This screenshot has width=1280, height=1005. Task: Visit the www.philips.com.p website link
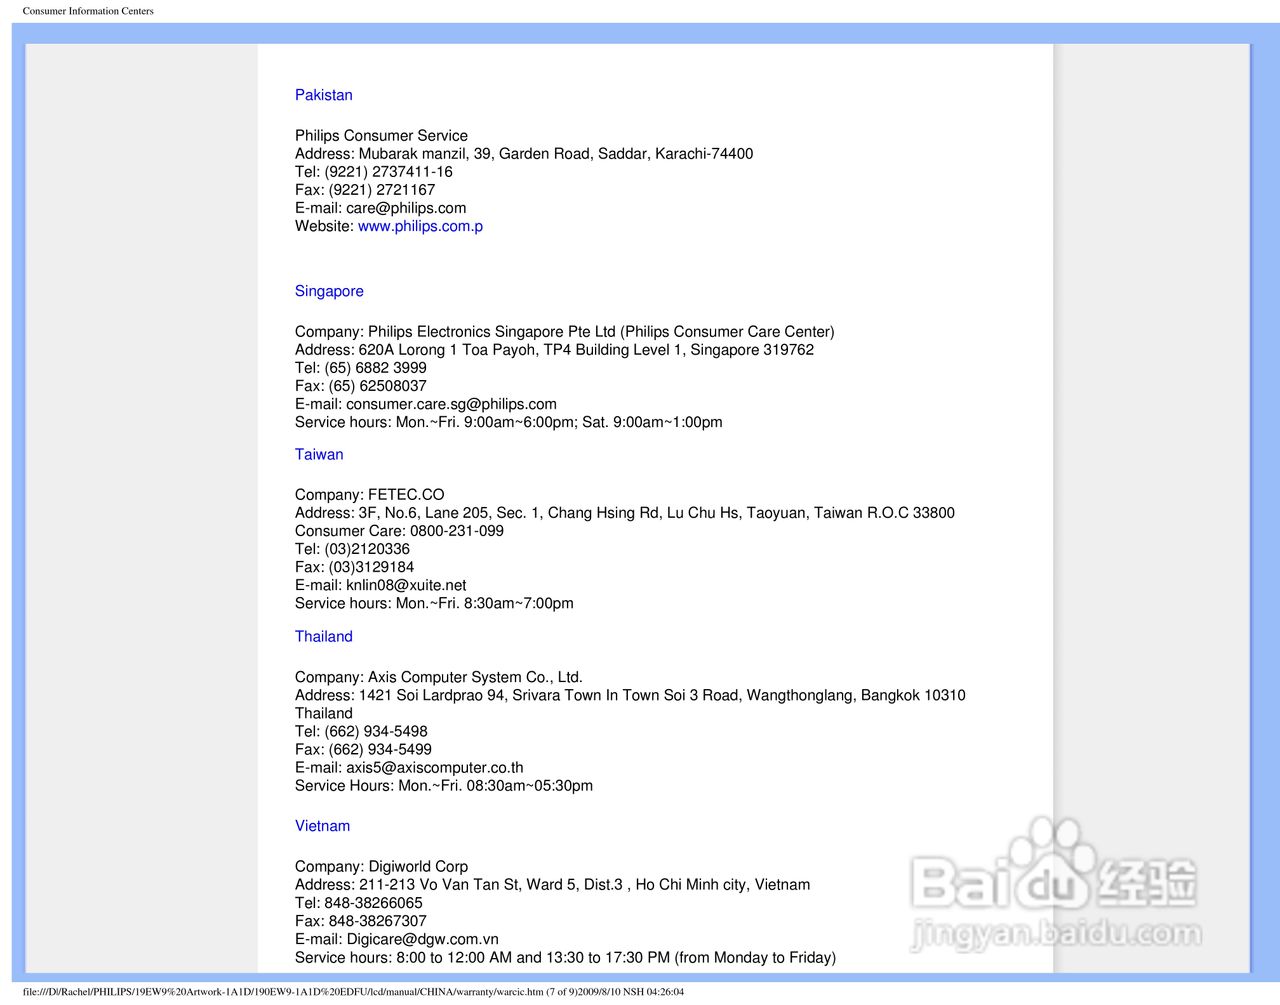[x=420, y=226]
